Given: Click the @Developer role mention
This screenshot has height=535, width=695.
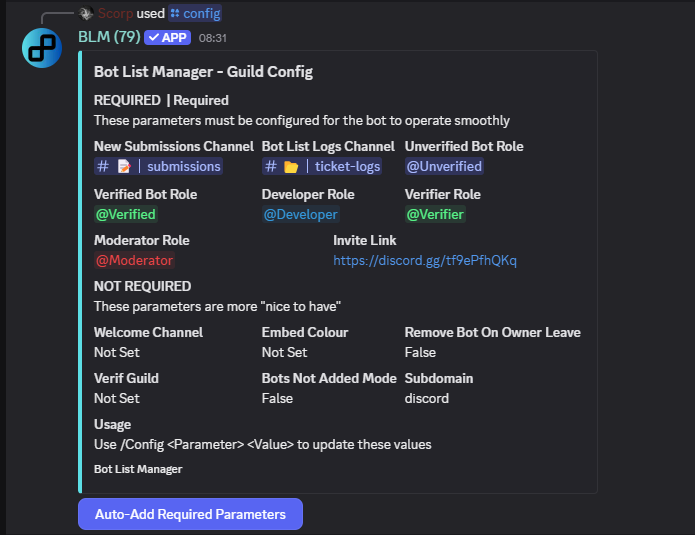Looking at the screenshot, I should (x=301, y=215).
